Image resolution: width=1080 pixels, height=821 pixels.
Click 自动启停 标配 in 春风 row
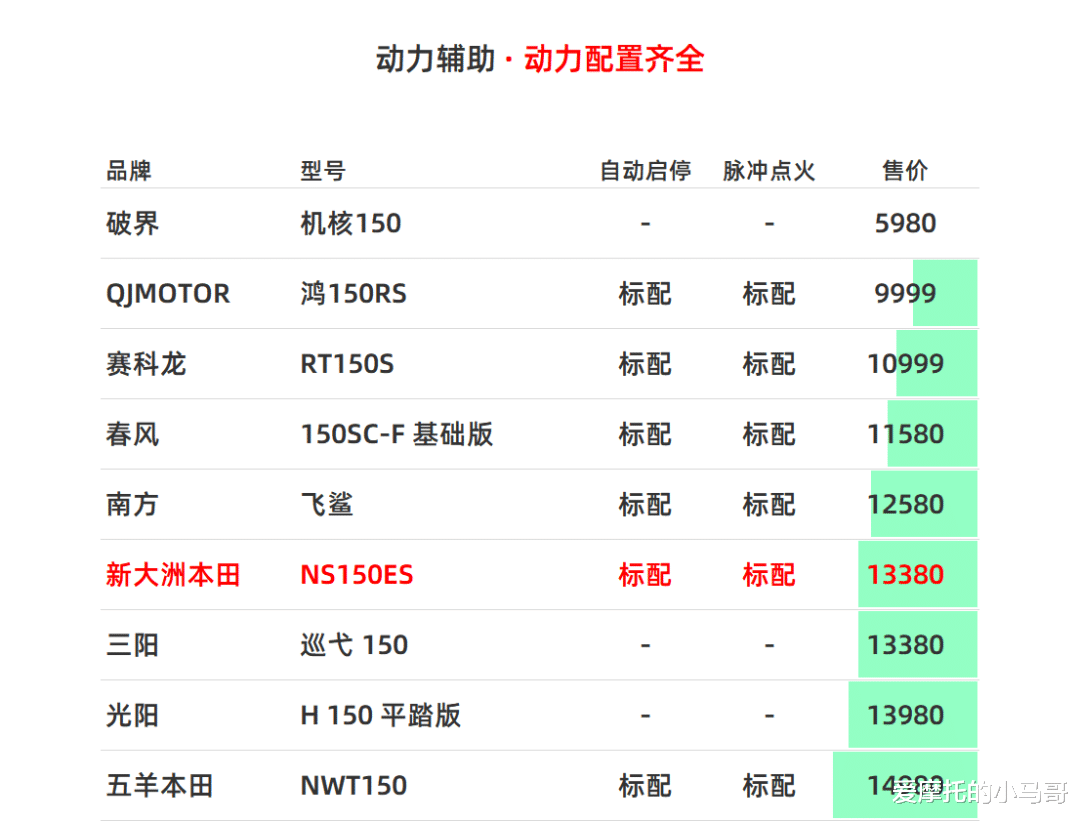[x=645, y=434]
